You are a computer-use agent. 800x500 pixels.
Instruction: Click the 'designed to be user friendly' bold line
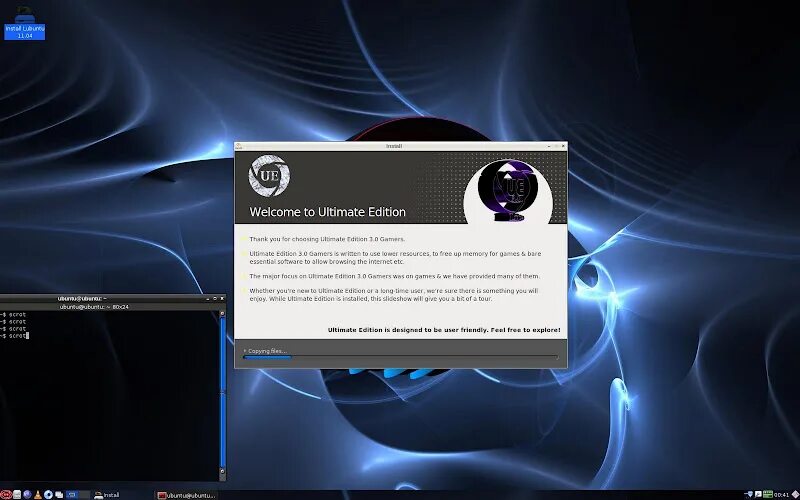click(444, 330)
